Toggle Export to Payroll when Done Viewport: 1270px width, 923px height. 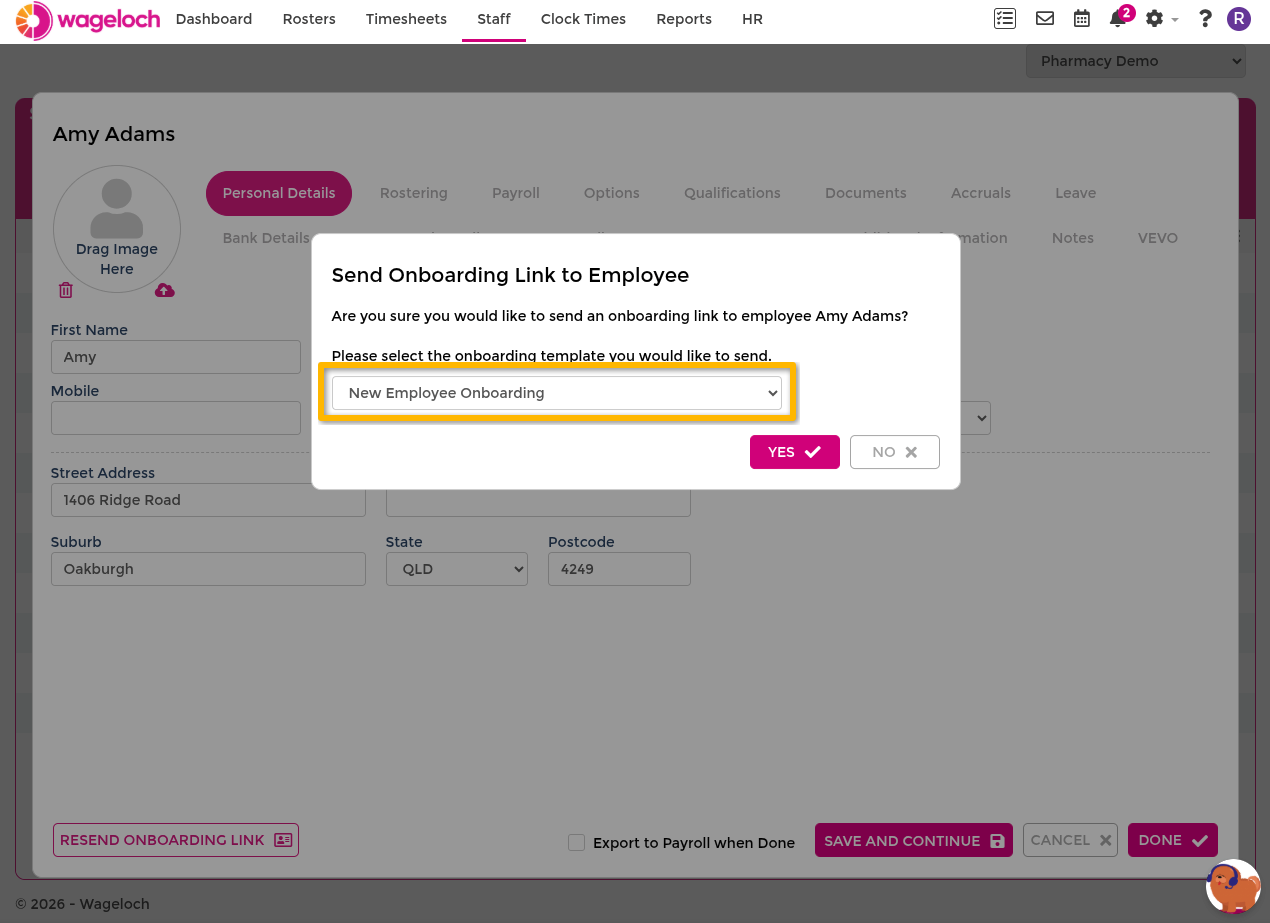click(x=576, y=842)
